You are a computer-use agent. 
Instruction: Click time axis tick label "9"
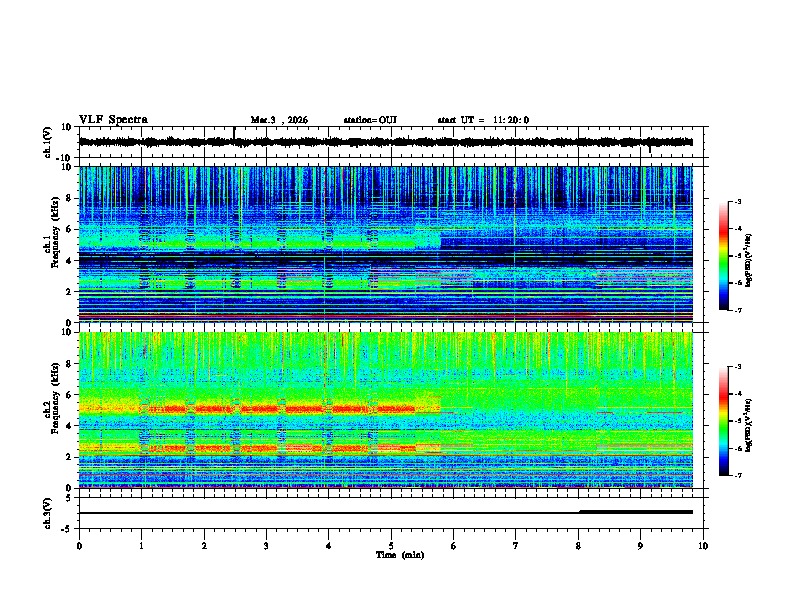tap(640, 546)
